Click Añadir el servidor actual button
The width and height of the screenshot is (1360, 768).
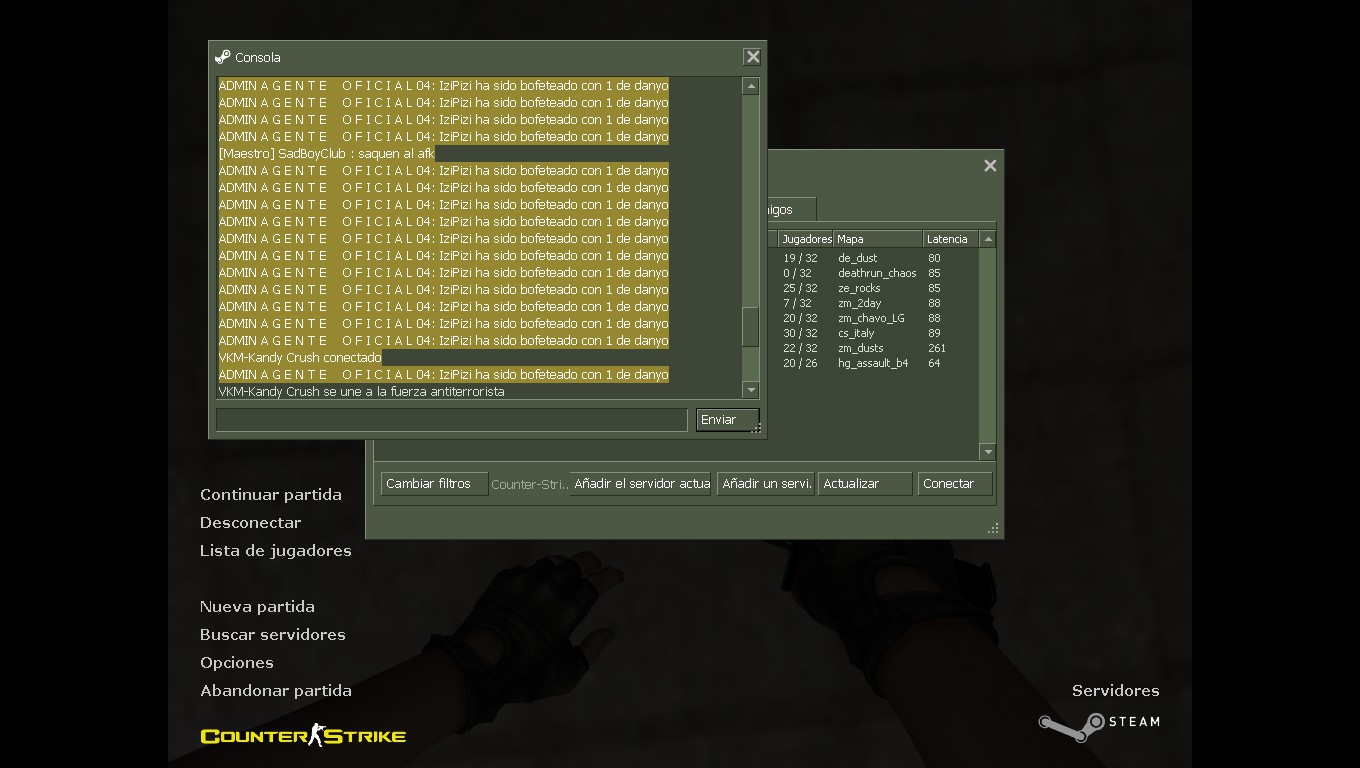tap(640, 484)
